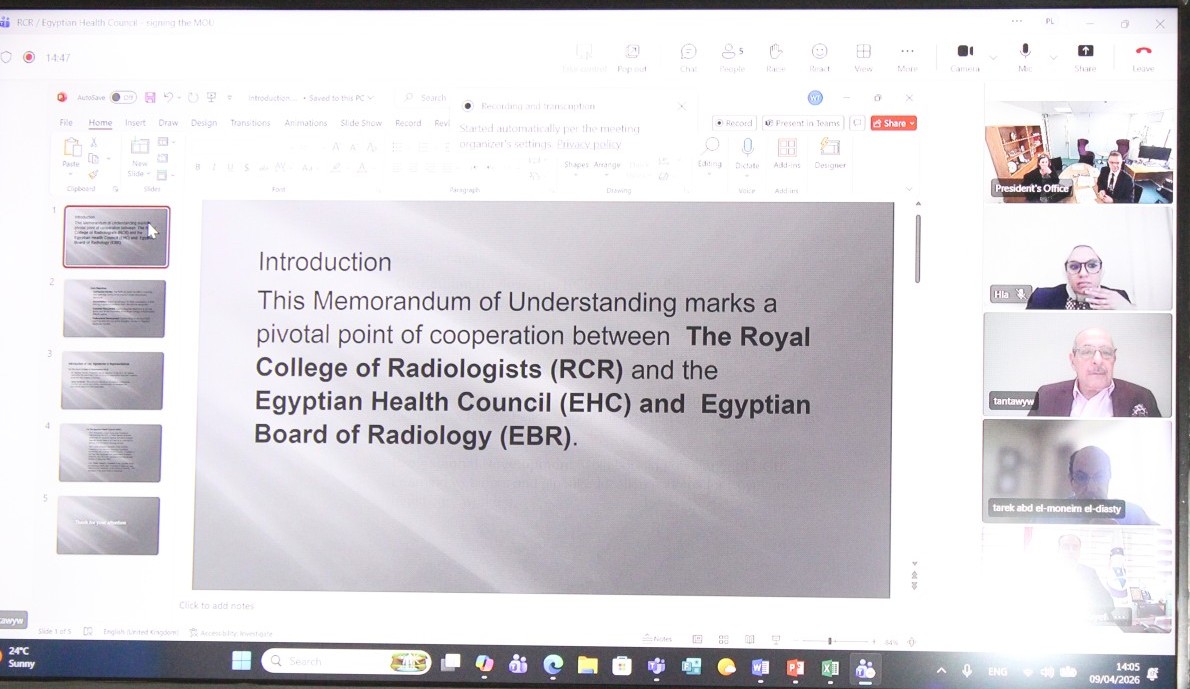This screenshot has width=1190, height=689.
Task: Pop out the shared content window
Action: (632, 58)
